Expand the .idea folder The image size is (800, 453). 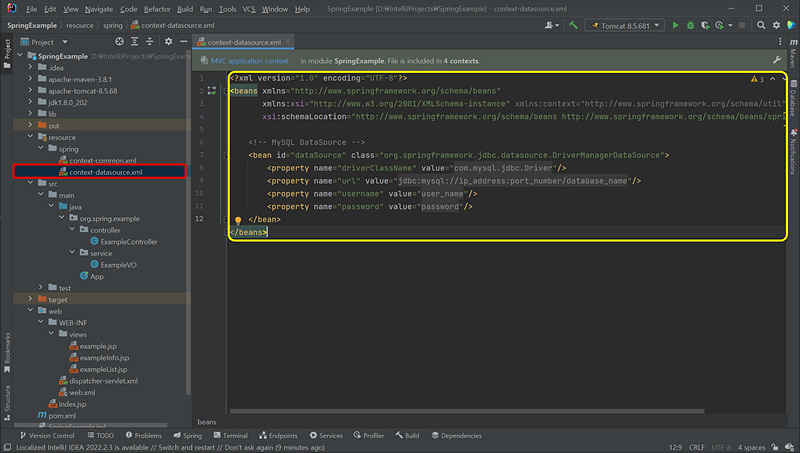tap(30, 67)
